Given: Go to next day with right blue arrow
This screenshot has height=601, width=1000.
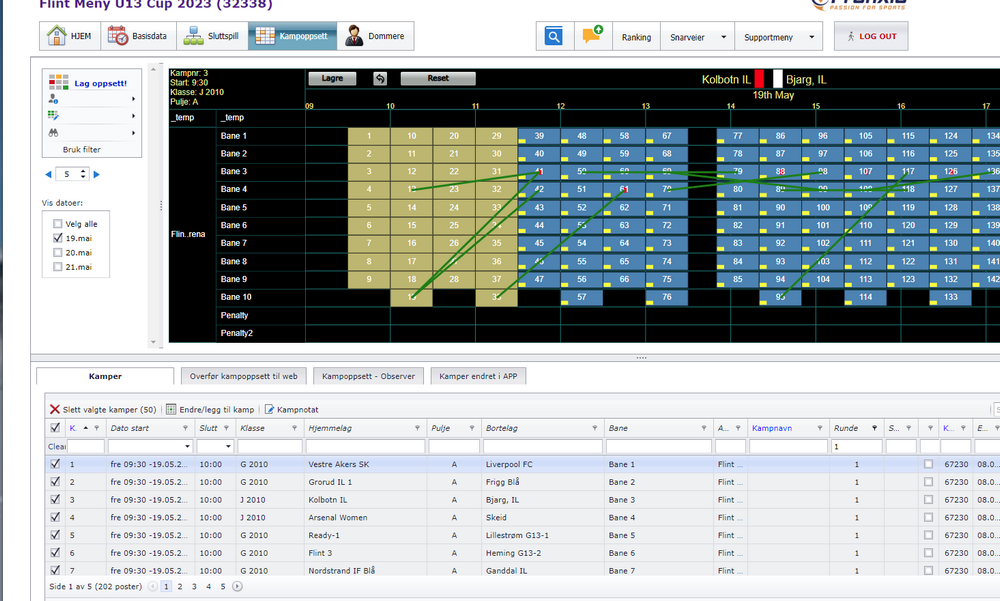Looking at the screenshot, I should tap(97, 174).
